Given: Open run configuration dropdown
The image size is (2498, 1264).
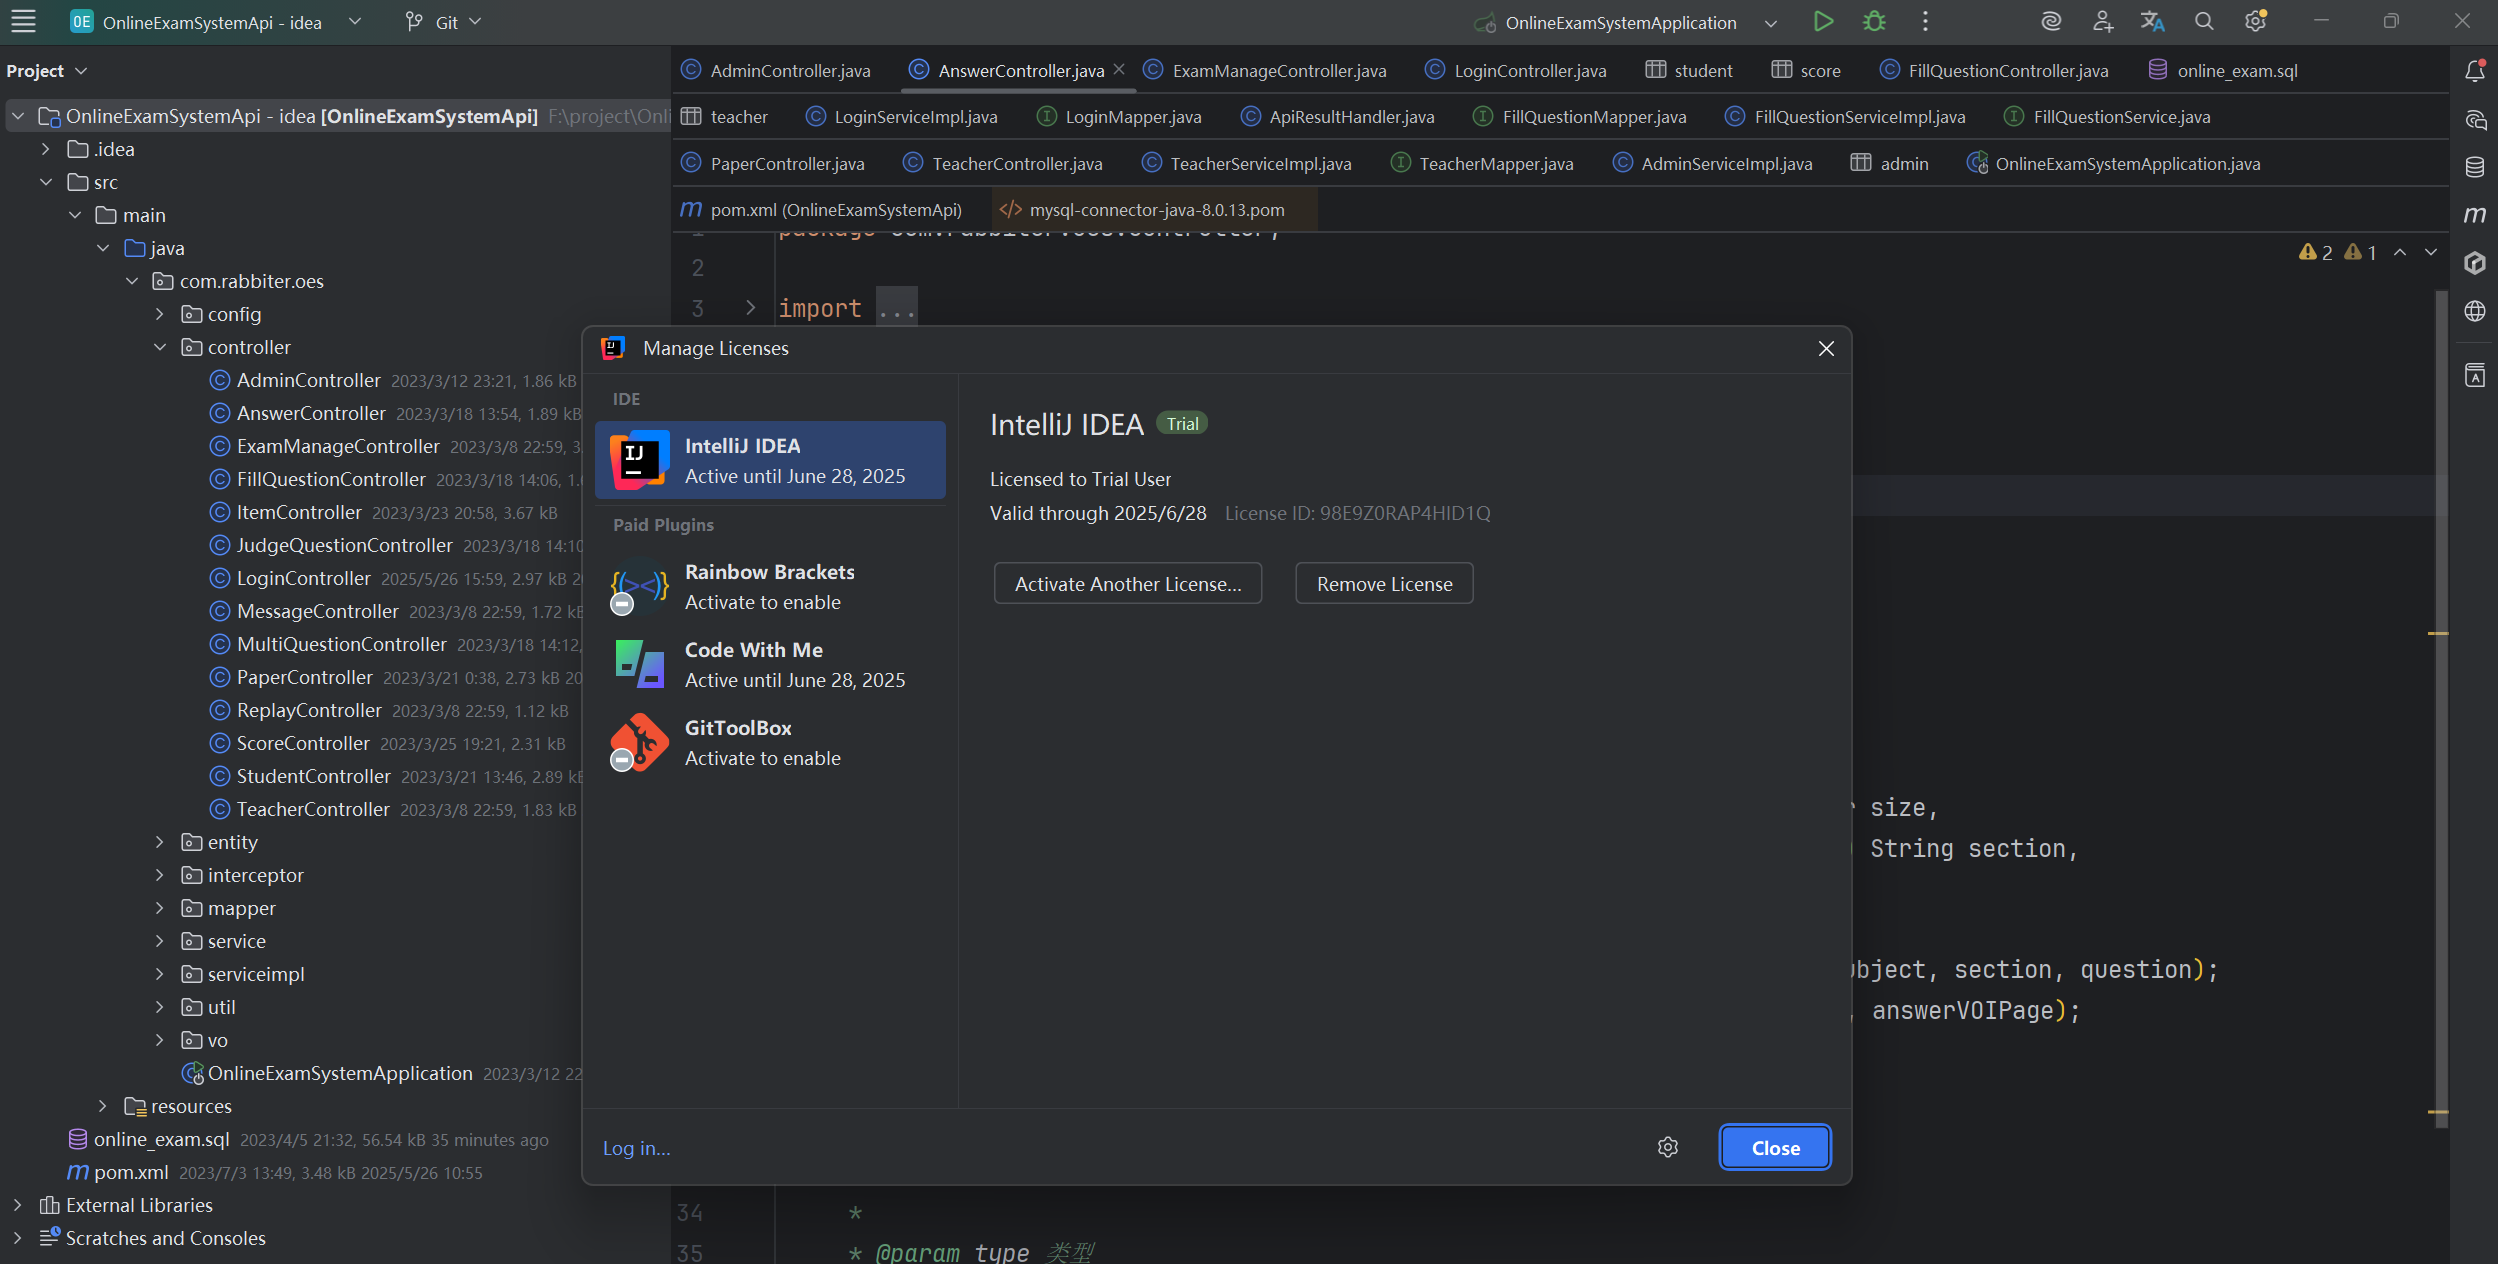Looking at the screenshot, I should (x=1771, y=22).
